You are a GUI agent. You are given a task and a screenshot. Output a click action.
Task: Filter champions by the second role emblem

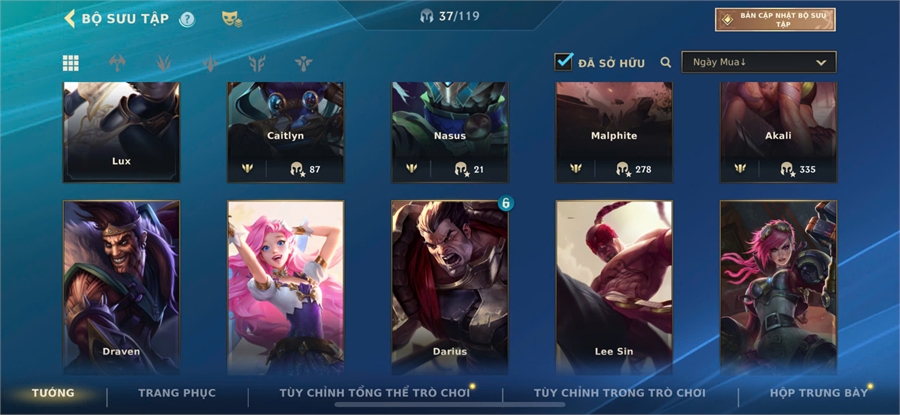coord(164,63)
